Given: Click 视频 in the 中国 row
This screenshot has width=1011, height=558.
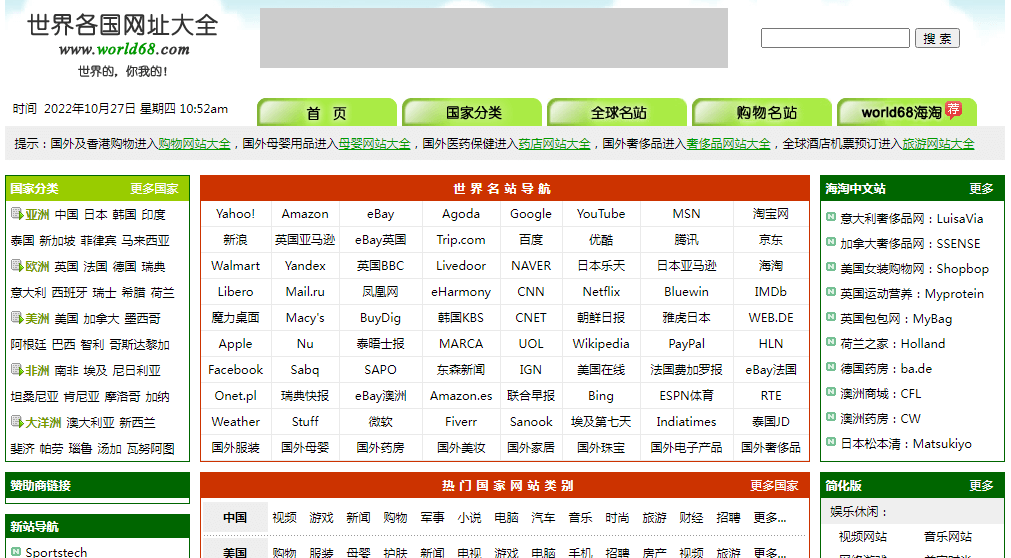Looking at the screenshot, I should pos(284,517).
